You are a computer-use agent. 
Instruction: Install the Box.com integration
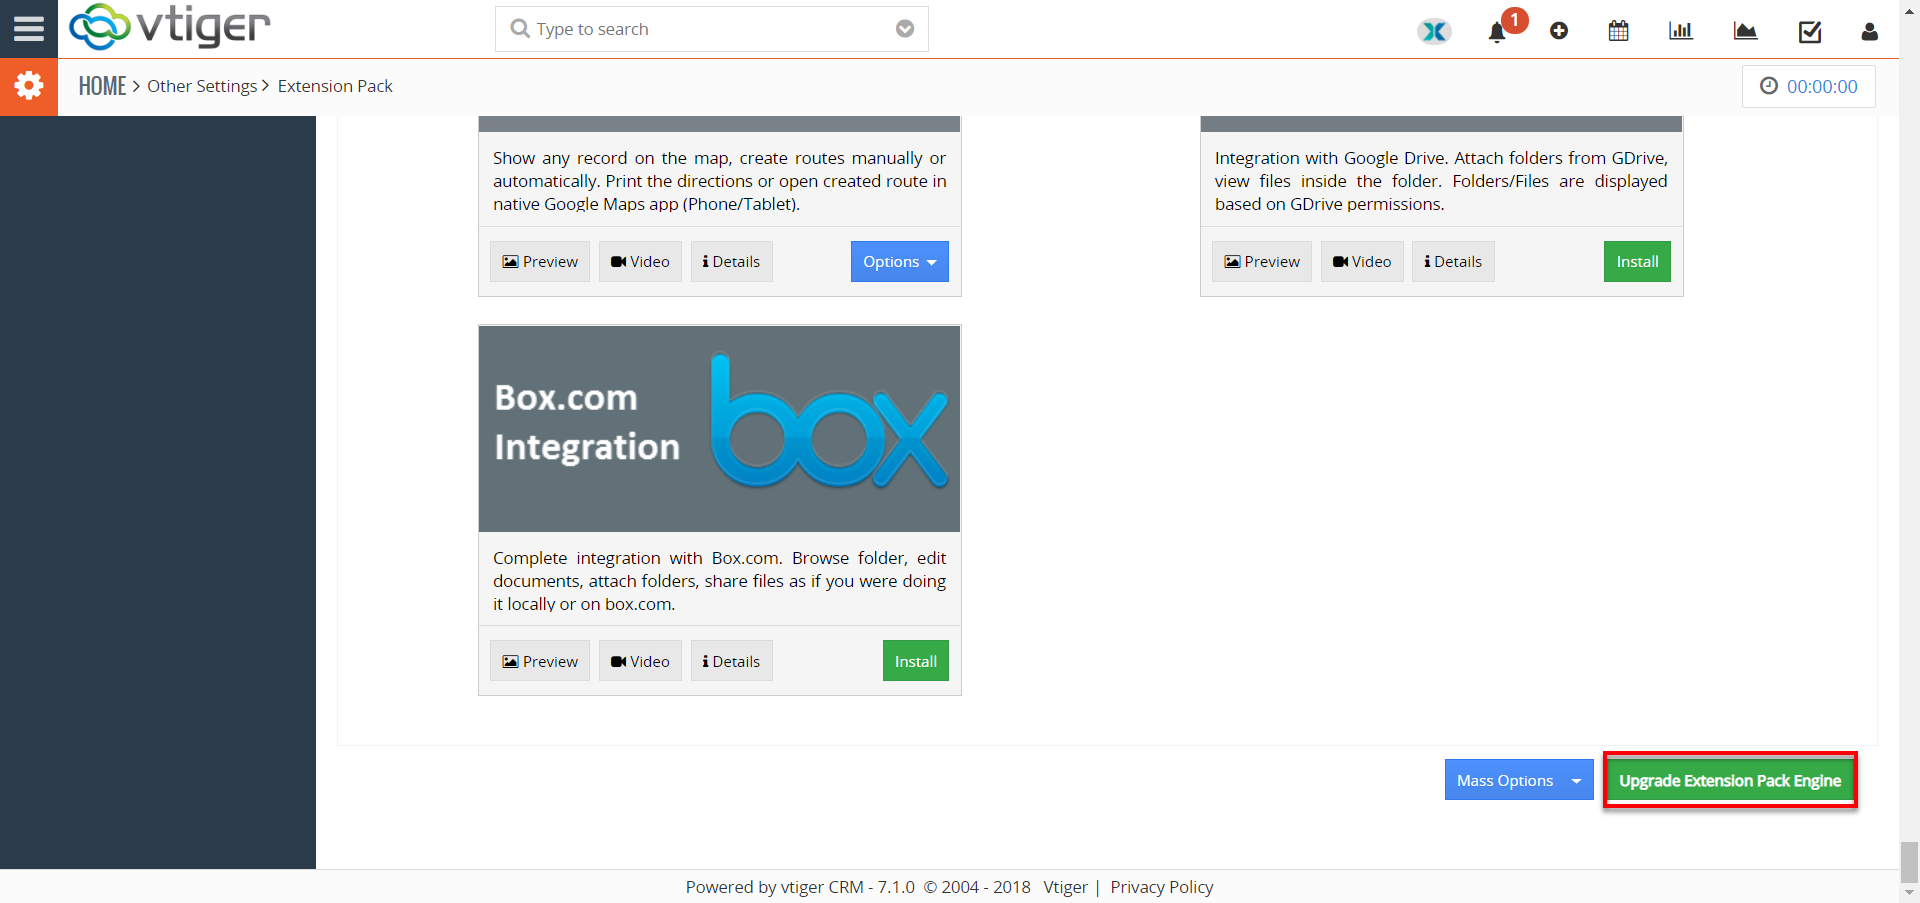pos(916,661)
